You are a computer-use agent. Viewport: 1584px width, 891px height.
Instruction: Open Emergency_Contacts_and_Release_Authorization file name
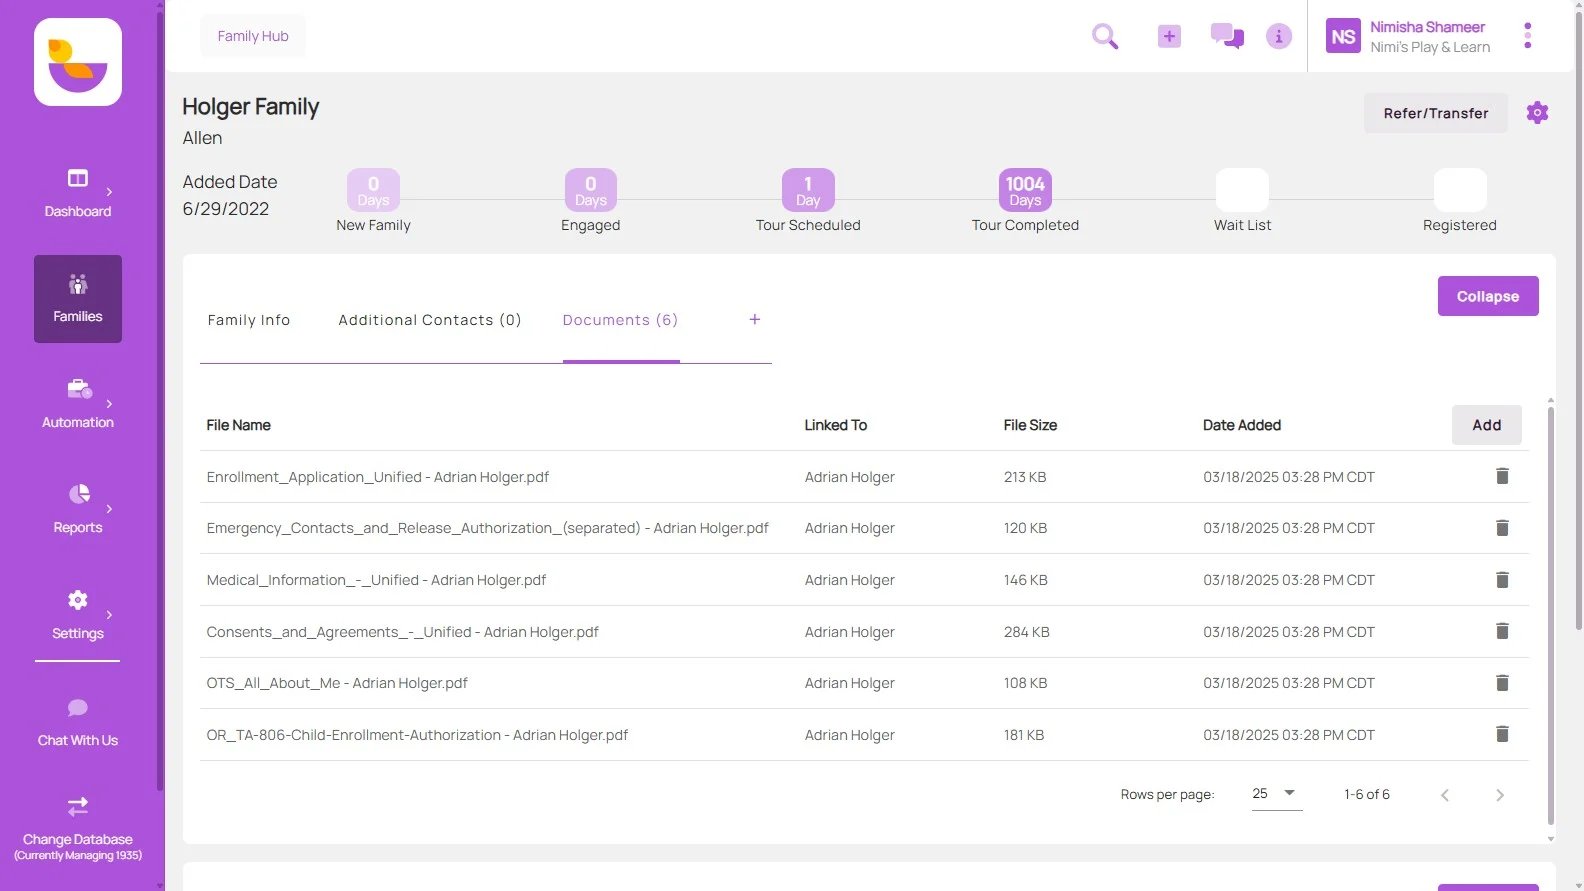(x=487, y=528)
